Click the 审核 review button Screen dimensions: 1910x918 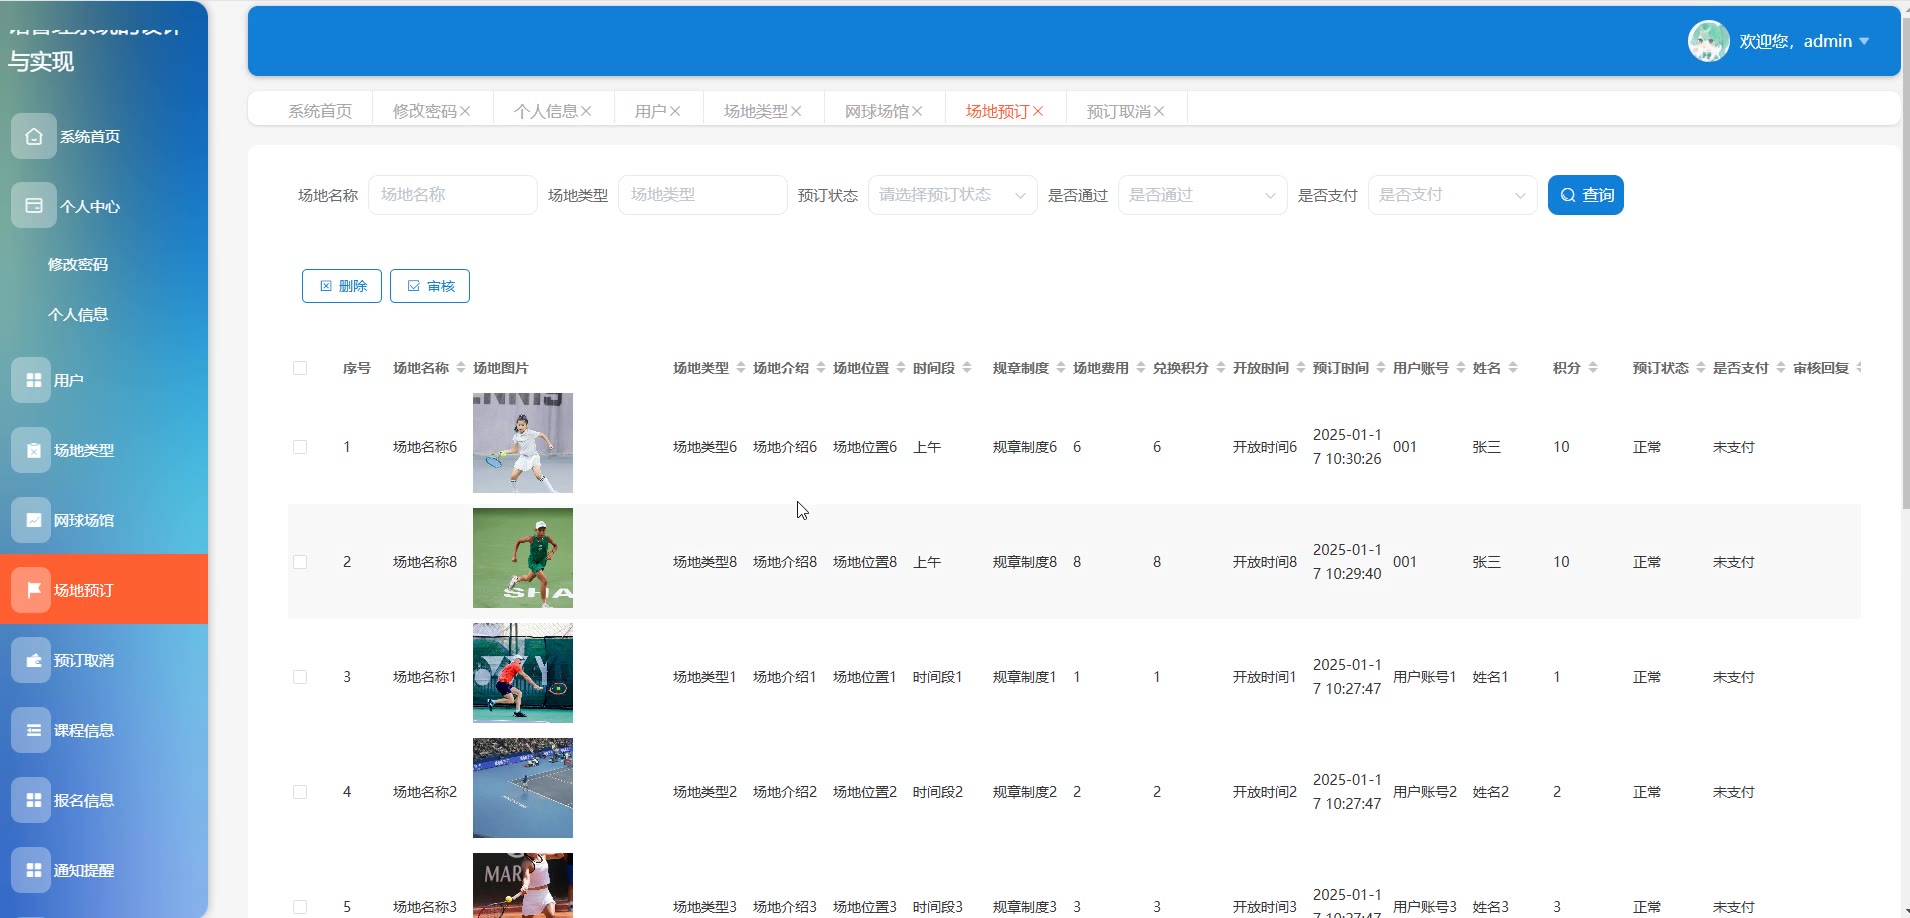[x=430, y=286]
